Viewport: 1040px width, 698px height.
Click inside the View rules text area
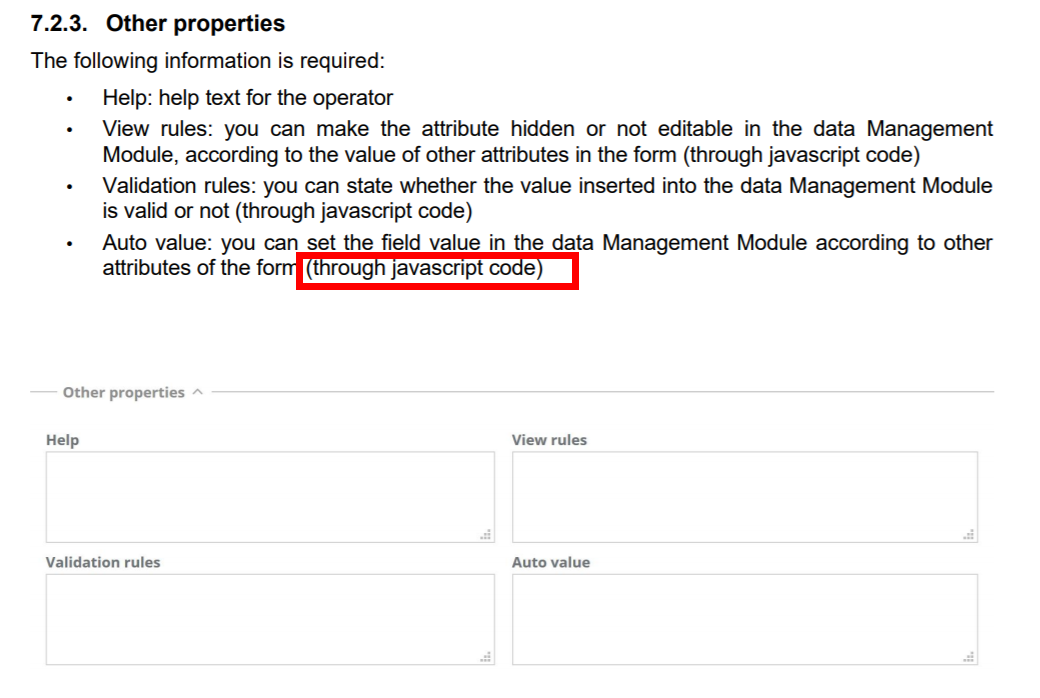click(744, 496)
